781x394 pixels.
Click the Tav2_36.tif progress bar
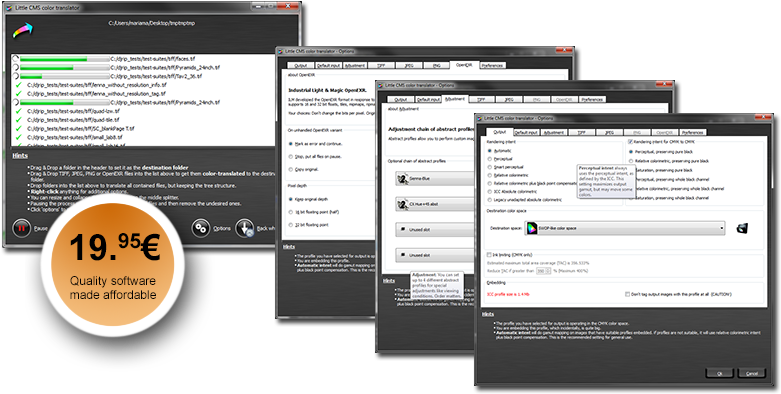(64, 76)
